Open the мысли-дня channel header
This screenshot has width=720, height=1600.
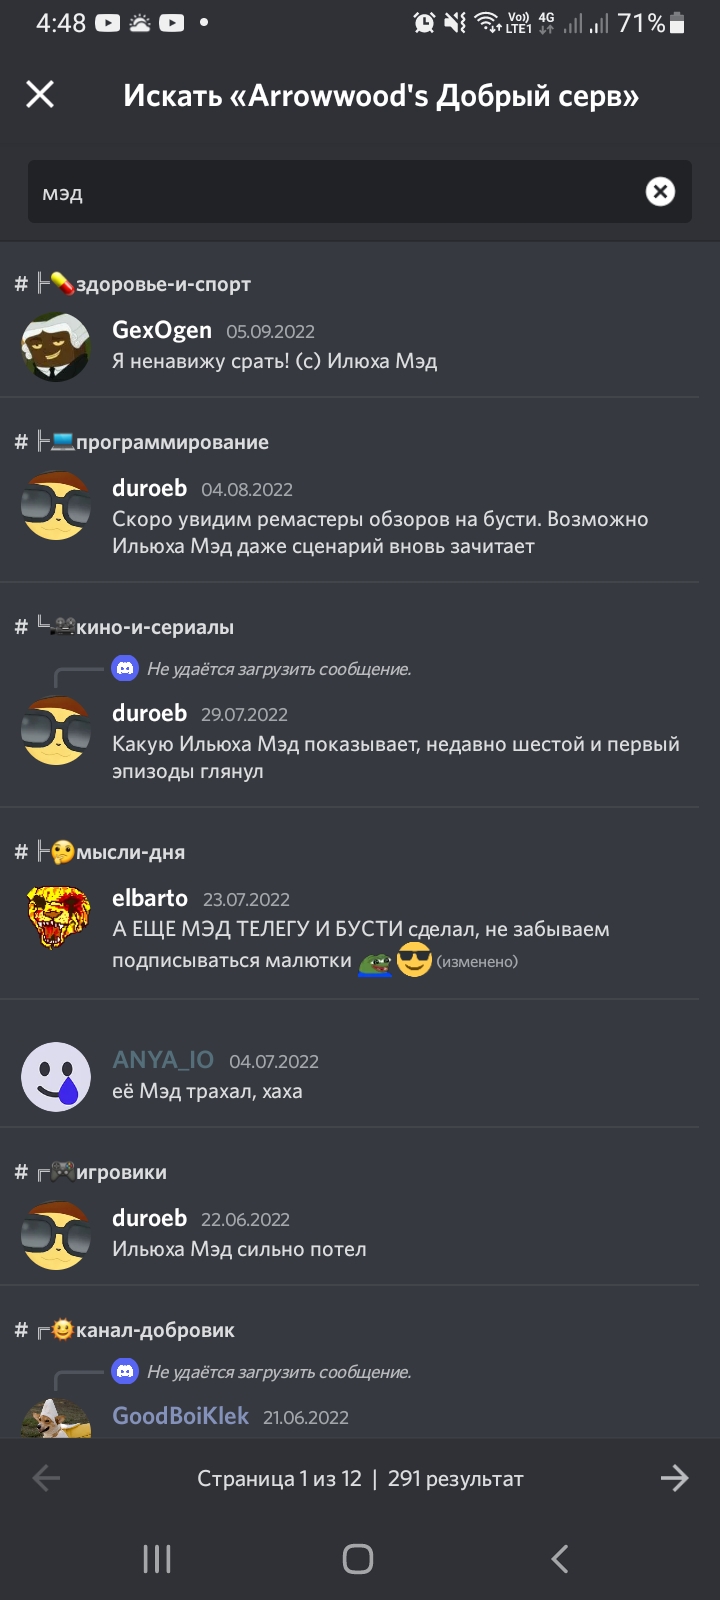[99, 852]
